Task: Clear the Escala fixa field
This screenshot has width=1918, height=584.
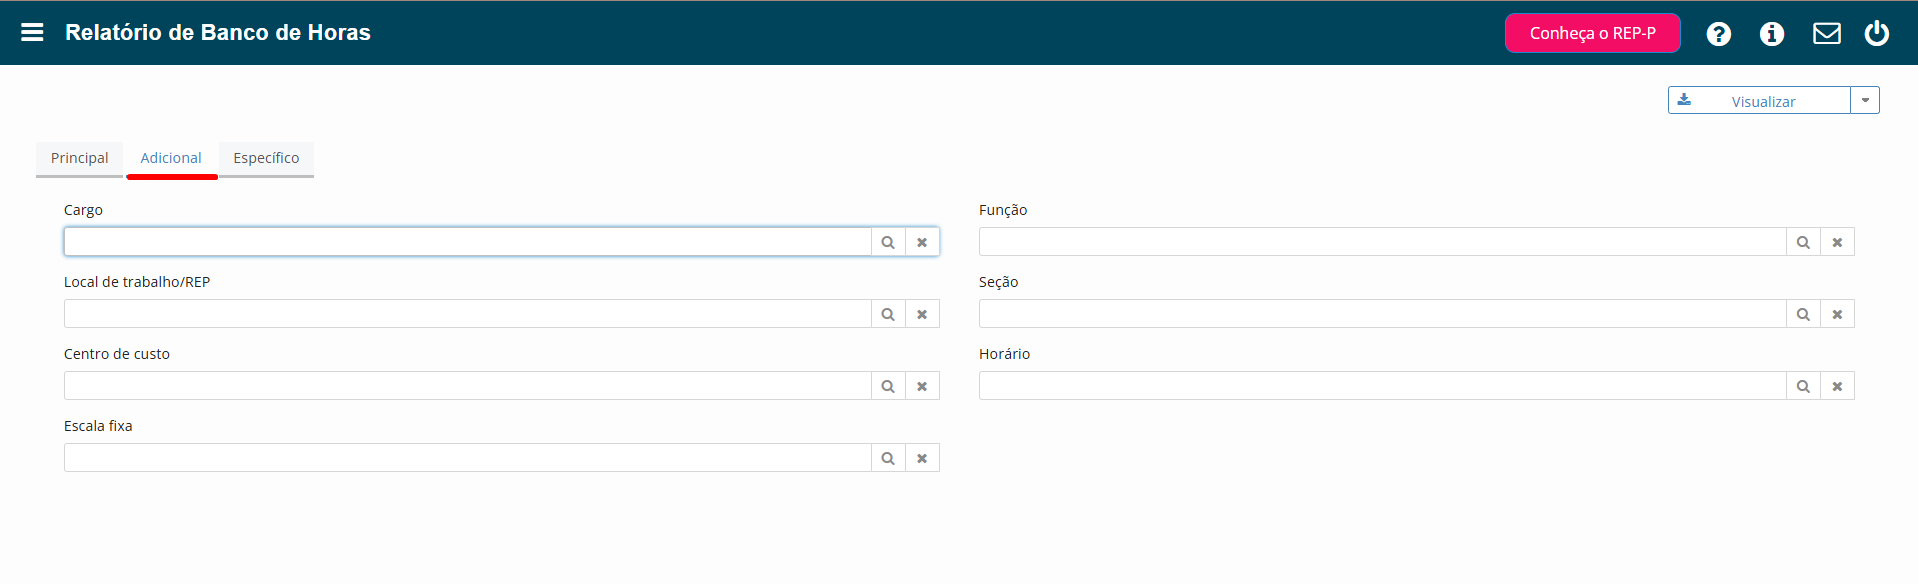Action: click(922, 458)
